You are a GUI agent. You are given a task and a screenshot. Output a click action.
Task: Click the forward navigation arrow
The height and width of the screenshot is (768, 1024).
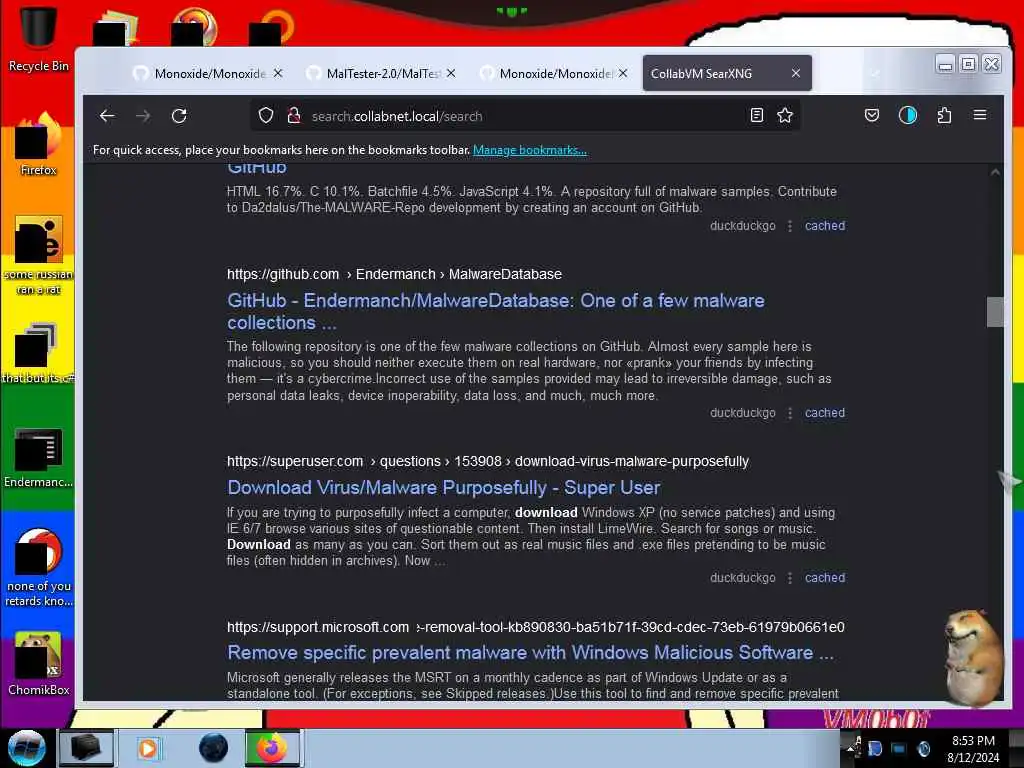(x=143, y=116)
